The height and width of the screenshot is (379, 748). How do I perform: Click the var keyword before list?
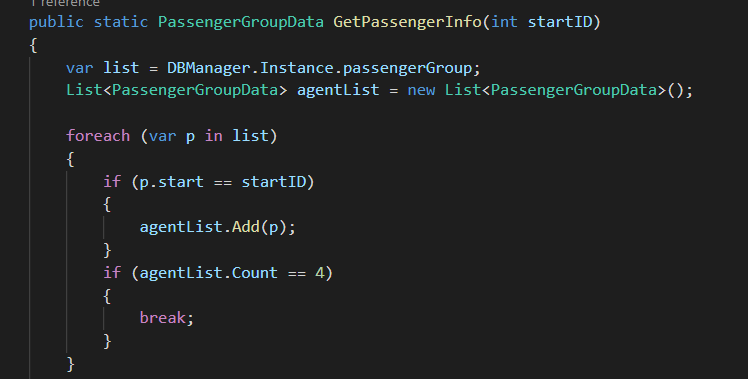click(80, 68)
